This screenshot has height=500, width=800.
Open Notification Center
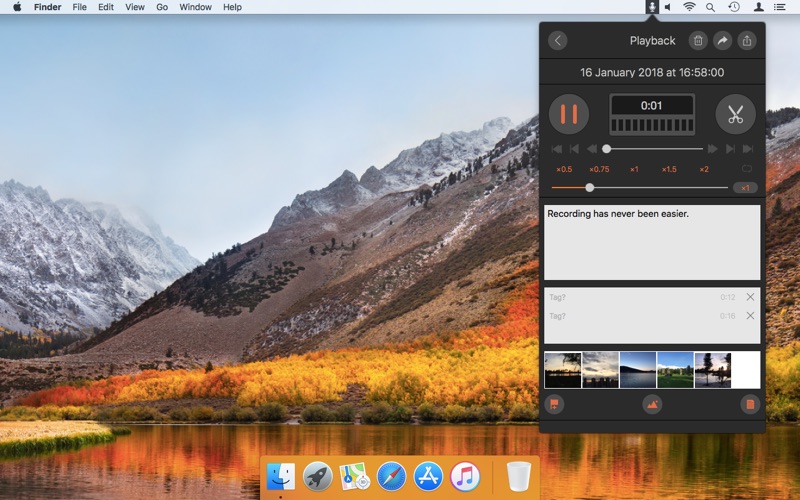pyautogui.click(x=780, y=7)
